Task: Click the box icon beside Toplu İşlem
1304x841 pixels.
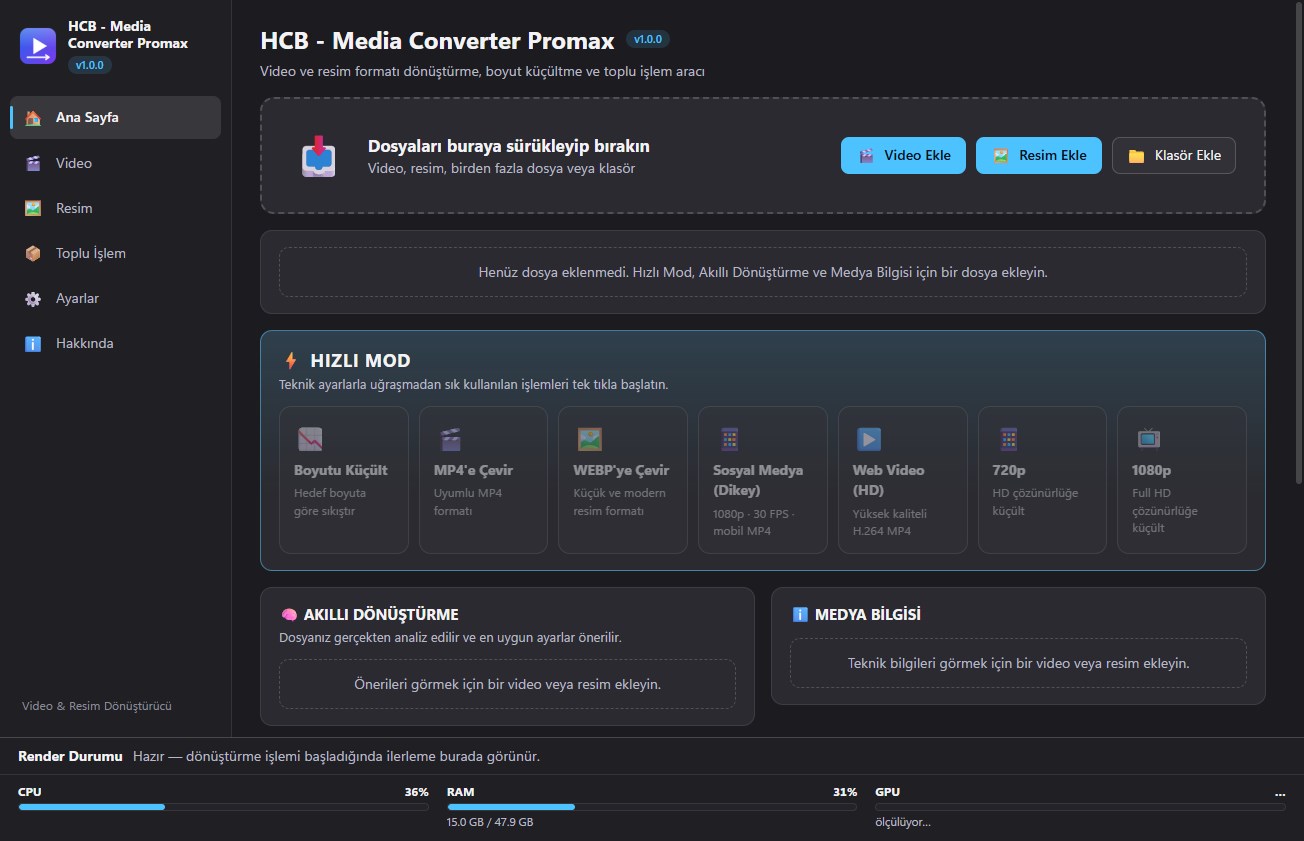Action: [x=33, y=253]
